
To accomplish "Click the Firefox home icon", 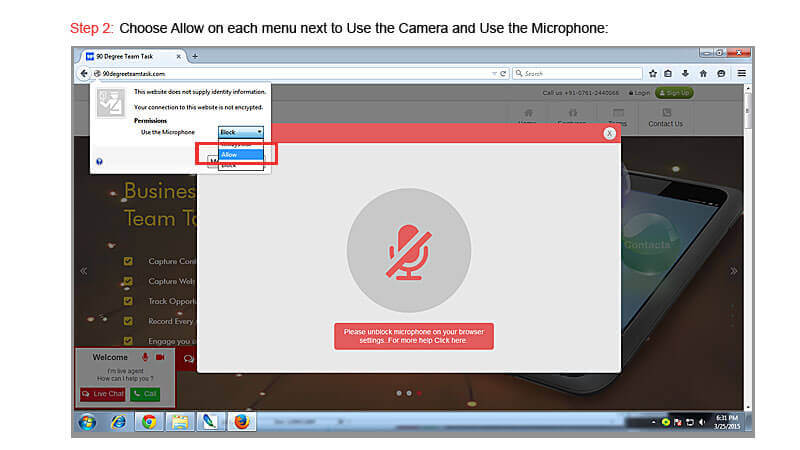I will 703,73.
